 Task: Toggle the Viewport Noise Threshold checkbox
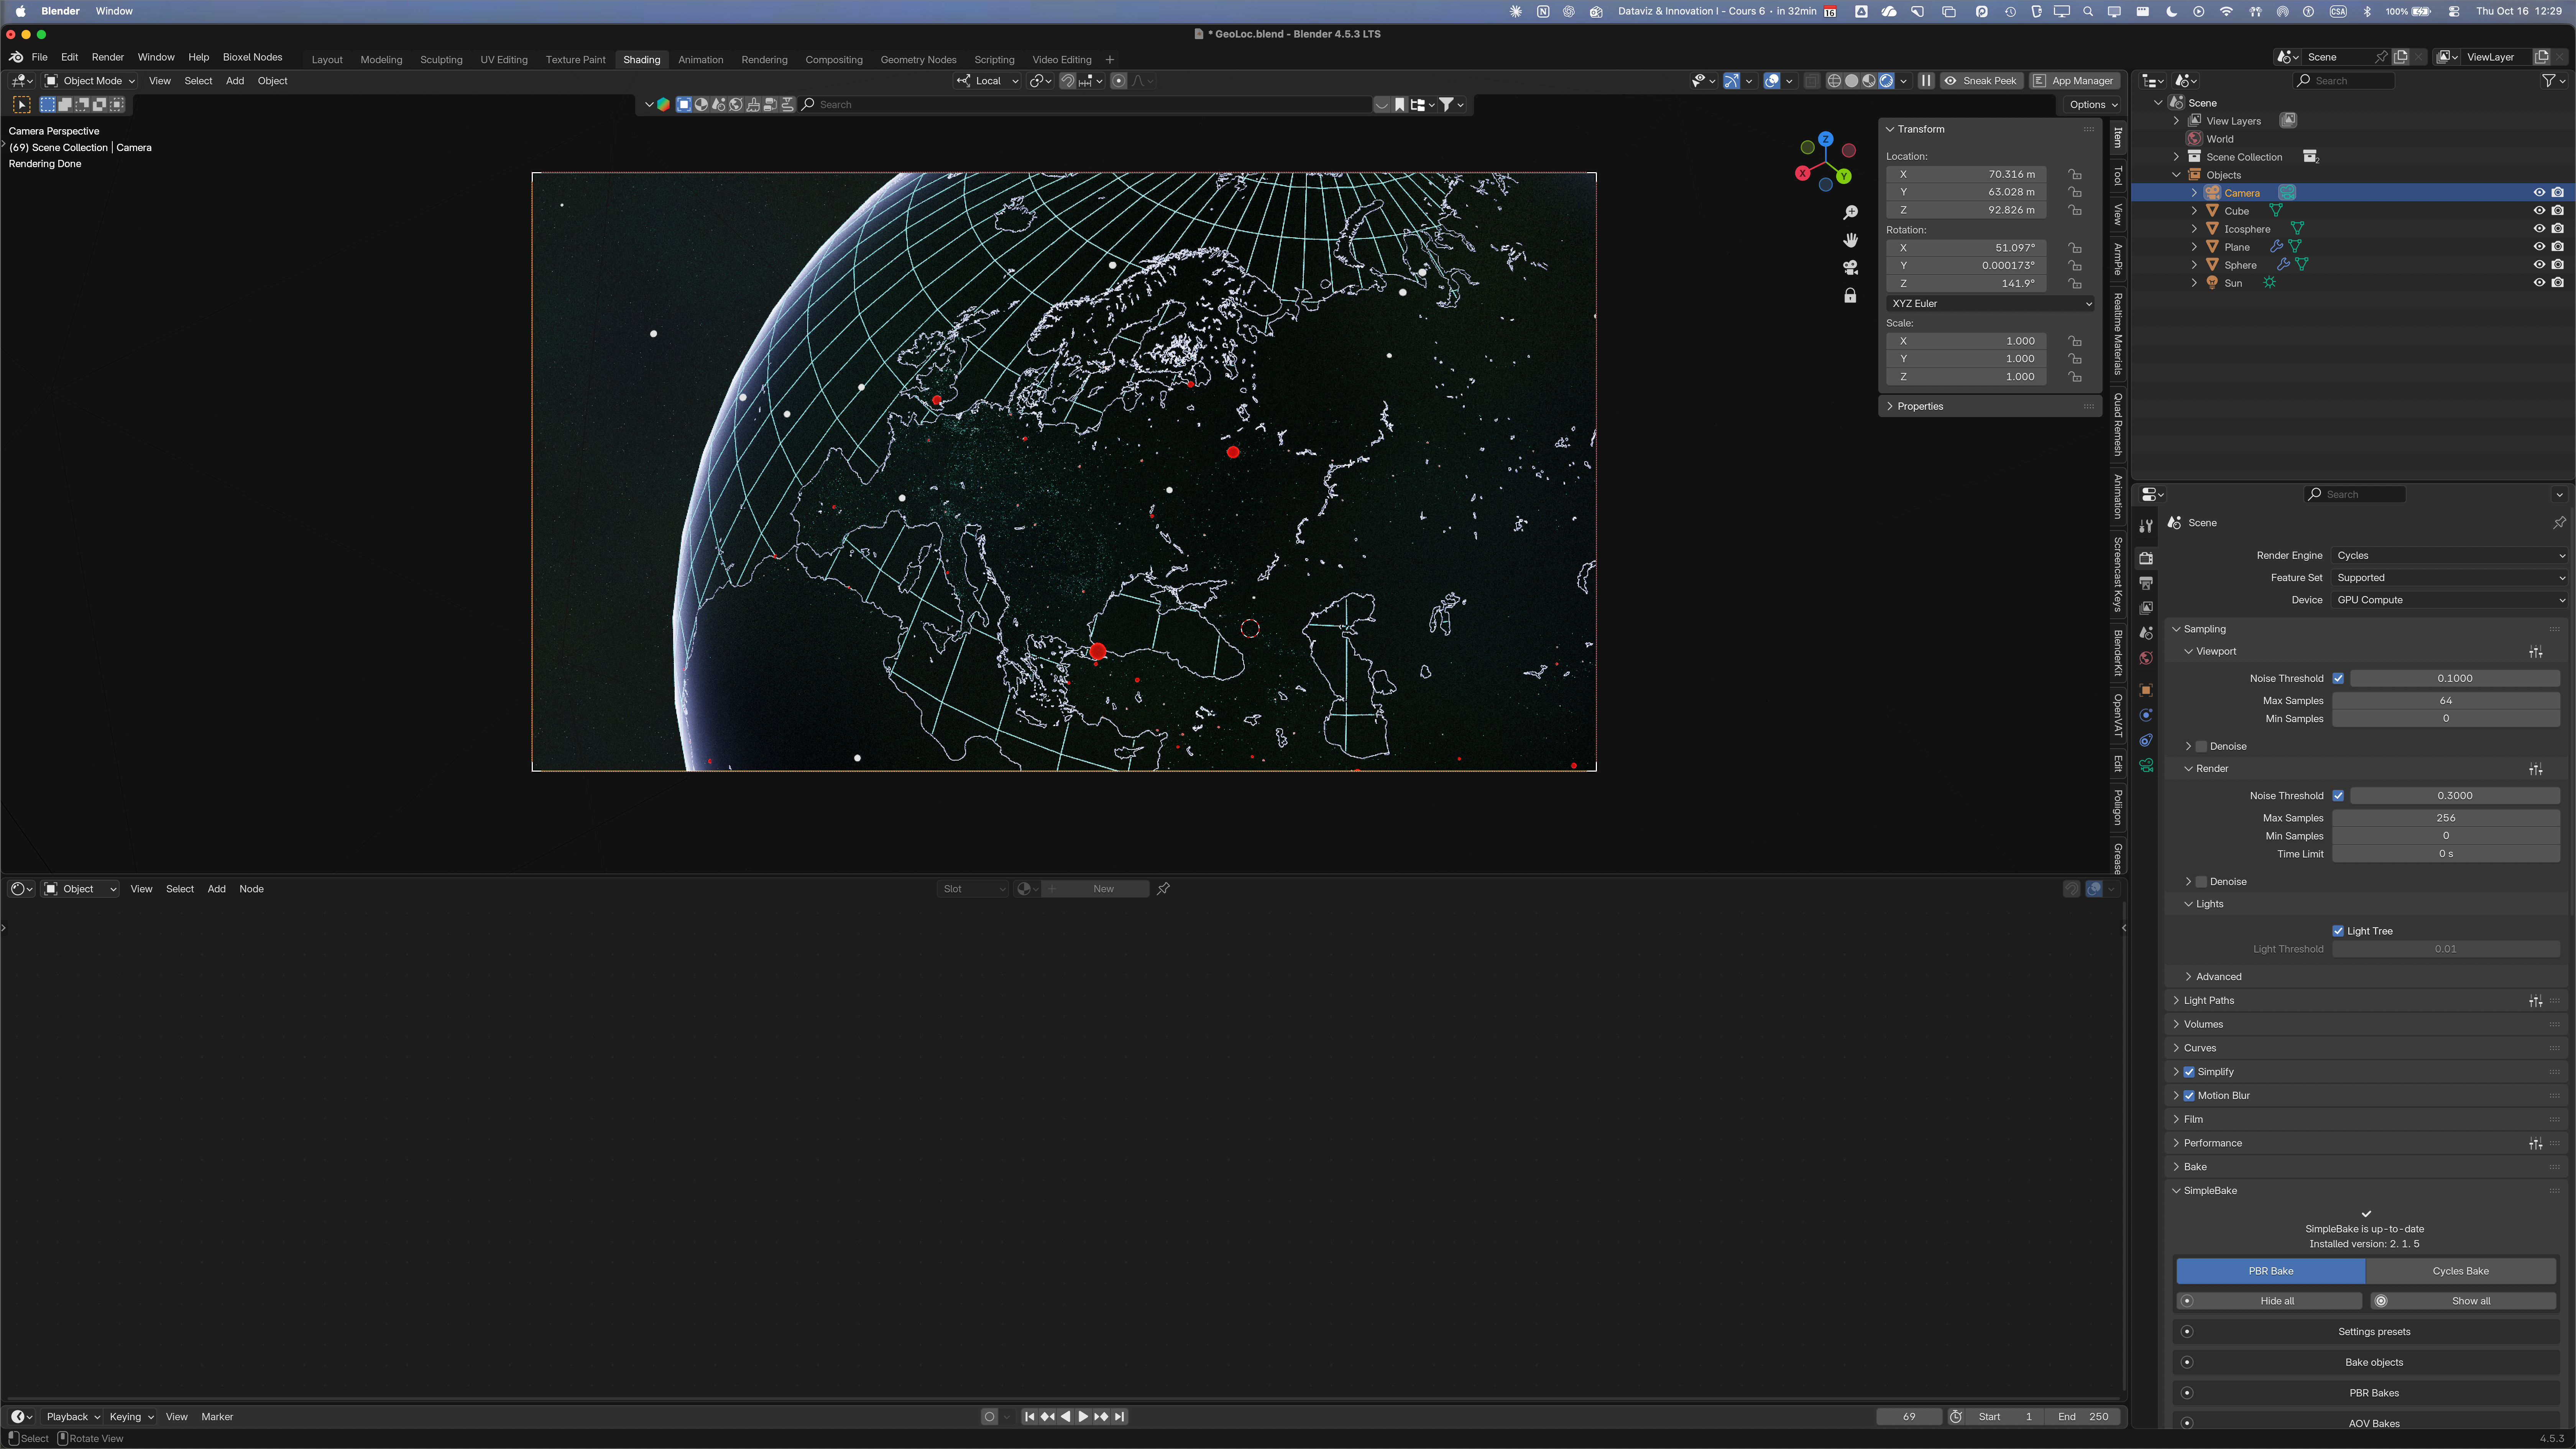(x=2338, y=679)
